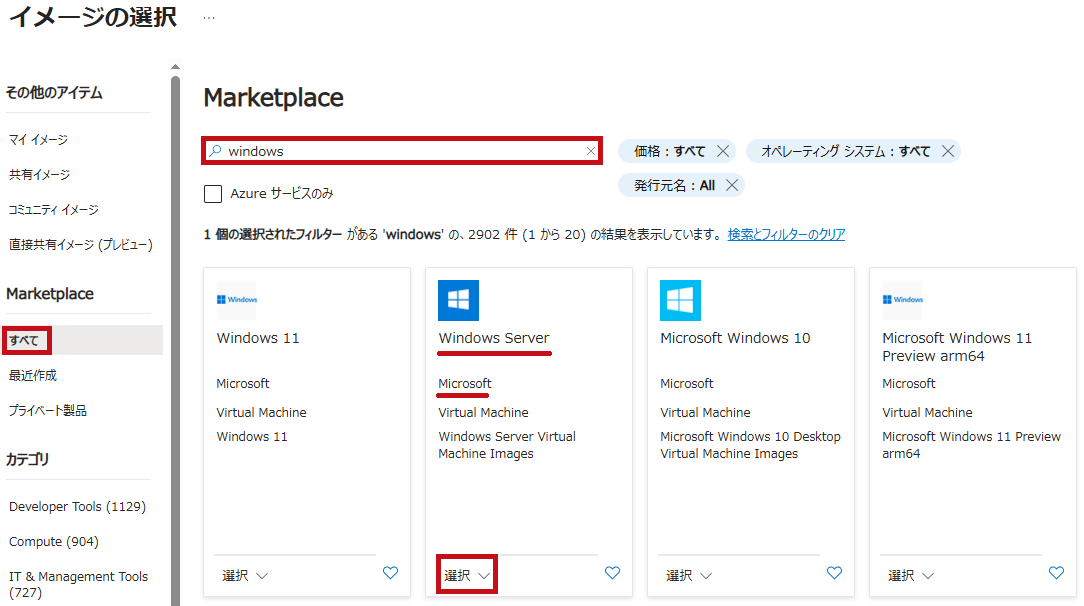Open the 価格 filter options
Image resolution: width=1084 pixels, height=606 pixels.
[669, 151]
